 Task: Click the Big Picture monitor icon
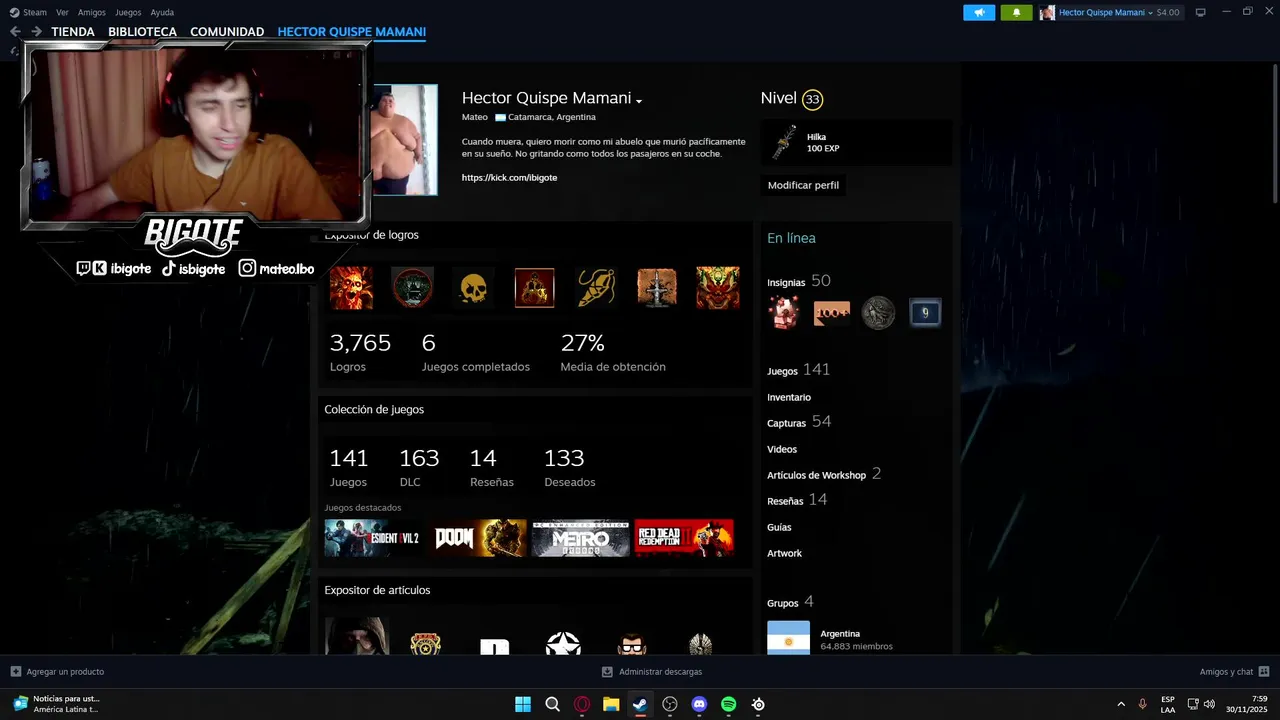[1201, 12]
